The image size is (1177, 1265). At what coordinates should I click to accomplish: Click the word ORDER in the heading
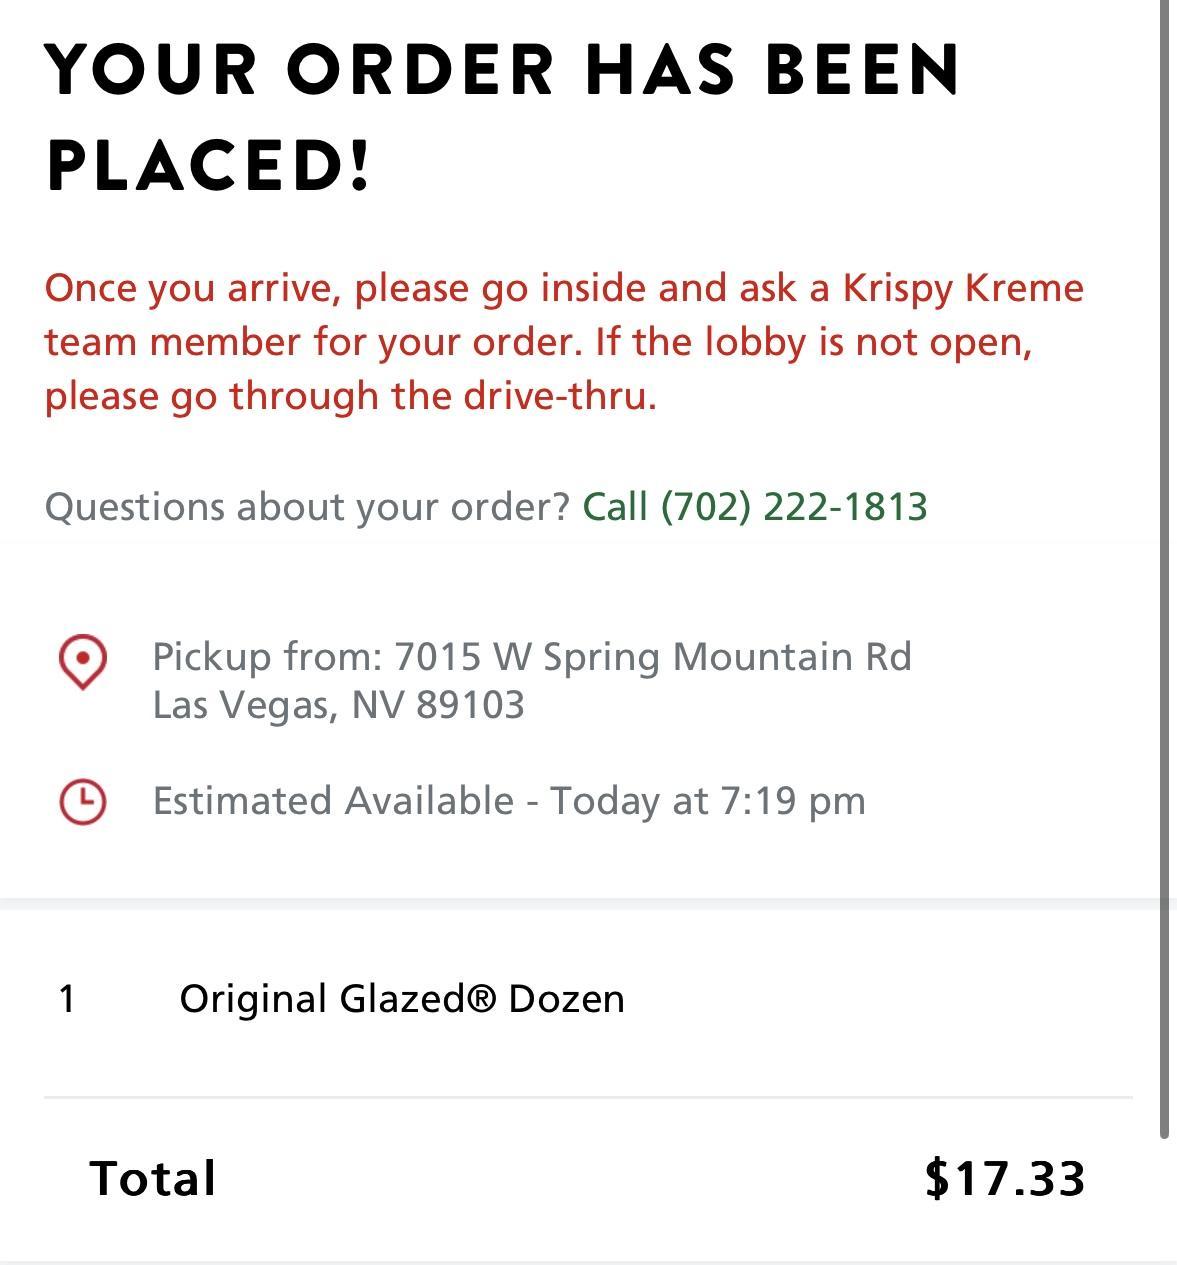pyautogui.click(x=420, y=70)
